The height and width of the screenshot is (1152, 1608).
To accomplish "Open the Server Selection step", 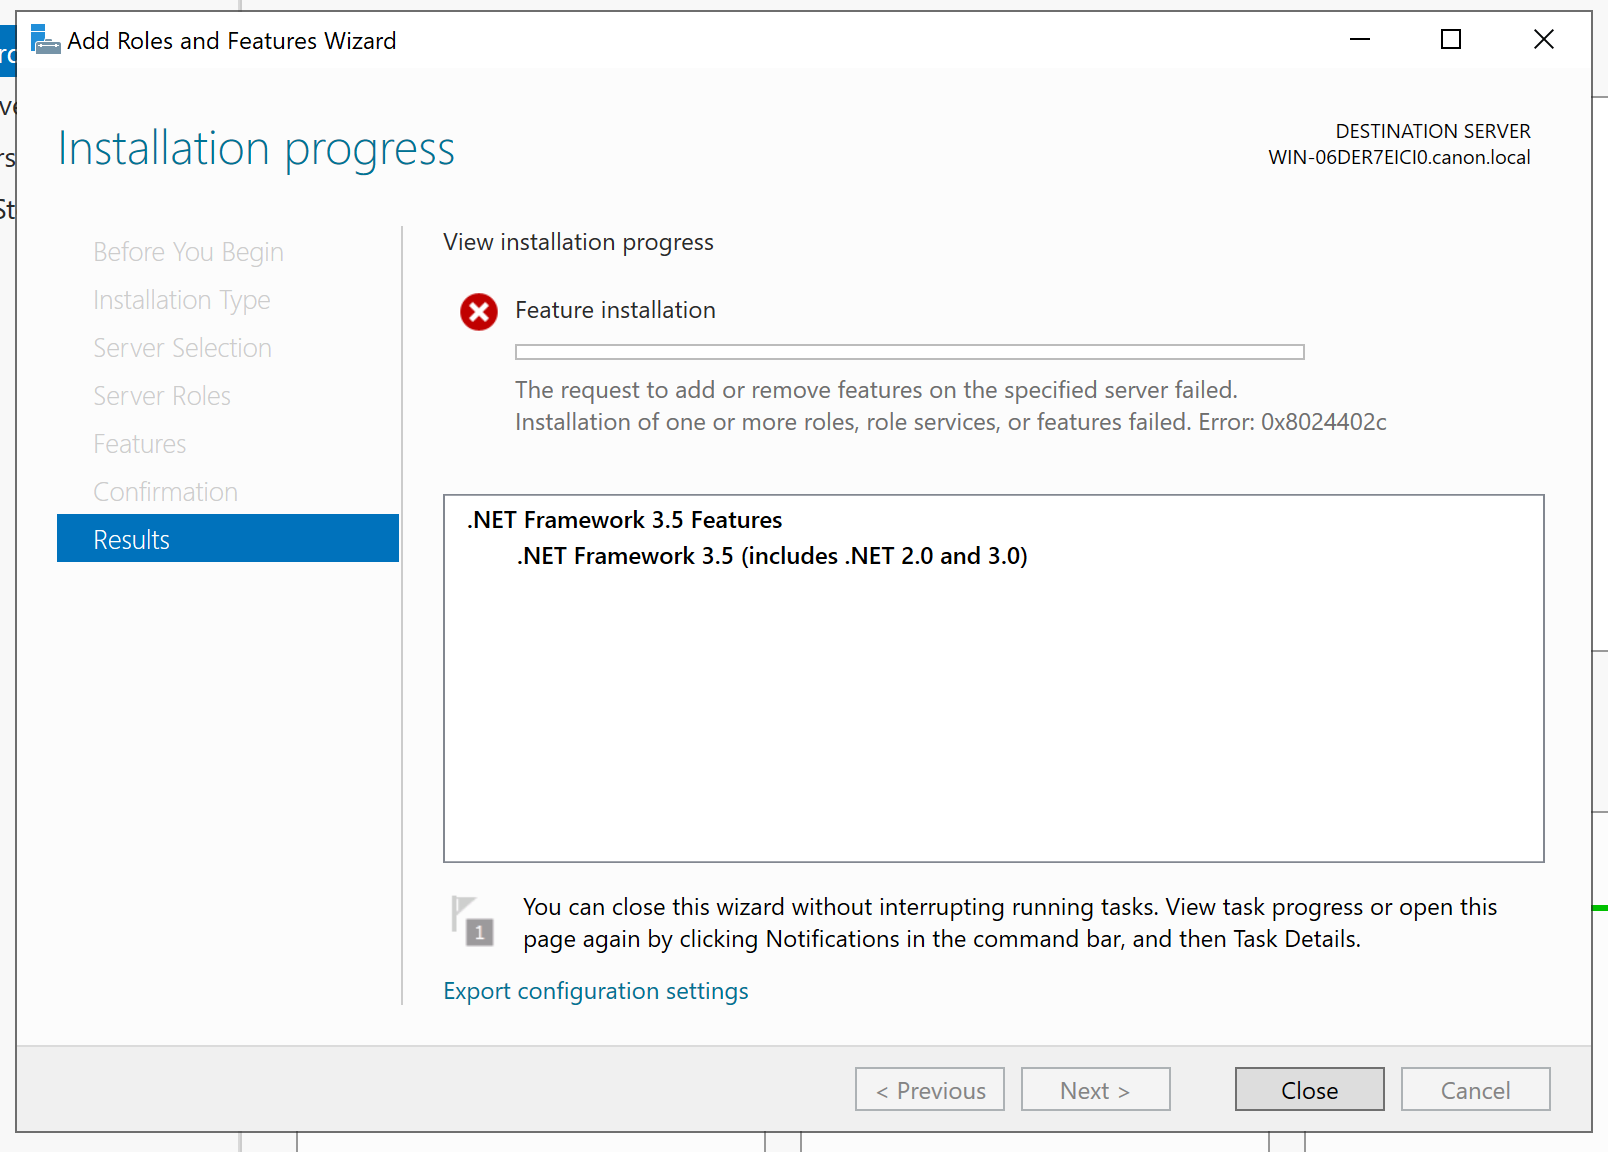I will pyautogui.click(x=182, y=348).
